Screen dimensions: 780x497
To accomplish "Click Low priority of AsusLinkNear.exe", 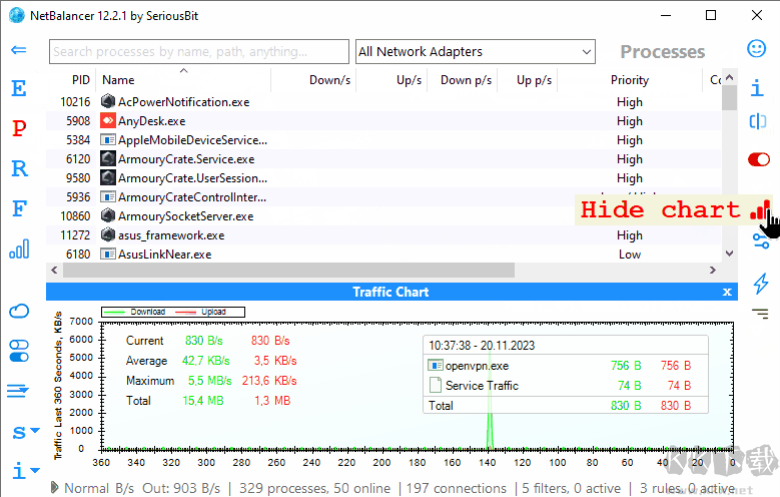I will click(x=630, y=255).
